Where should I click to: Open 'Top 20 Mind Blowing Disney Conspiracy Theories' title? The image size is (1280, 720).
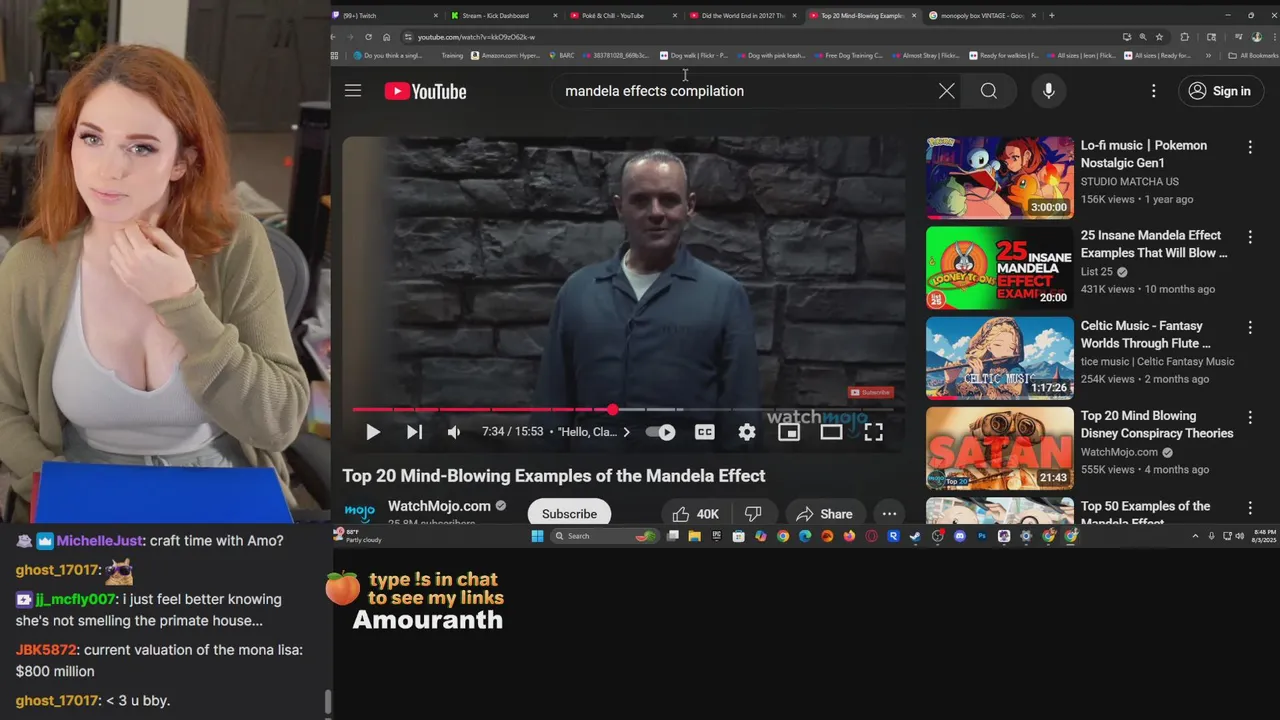(x=1157, y=424)
